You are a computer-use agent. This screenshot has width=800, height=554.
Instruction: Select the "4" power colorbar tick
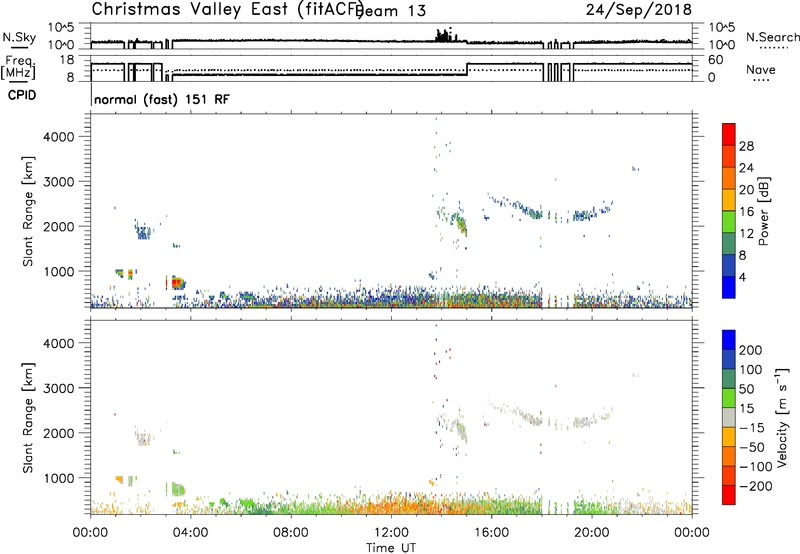743,277
